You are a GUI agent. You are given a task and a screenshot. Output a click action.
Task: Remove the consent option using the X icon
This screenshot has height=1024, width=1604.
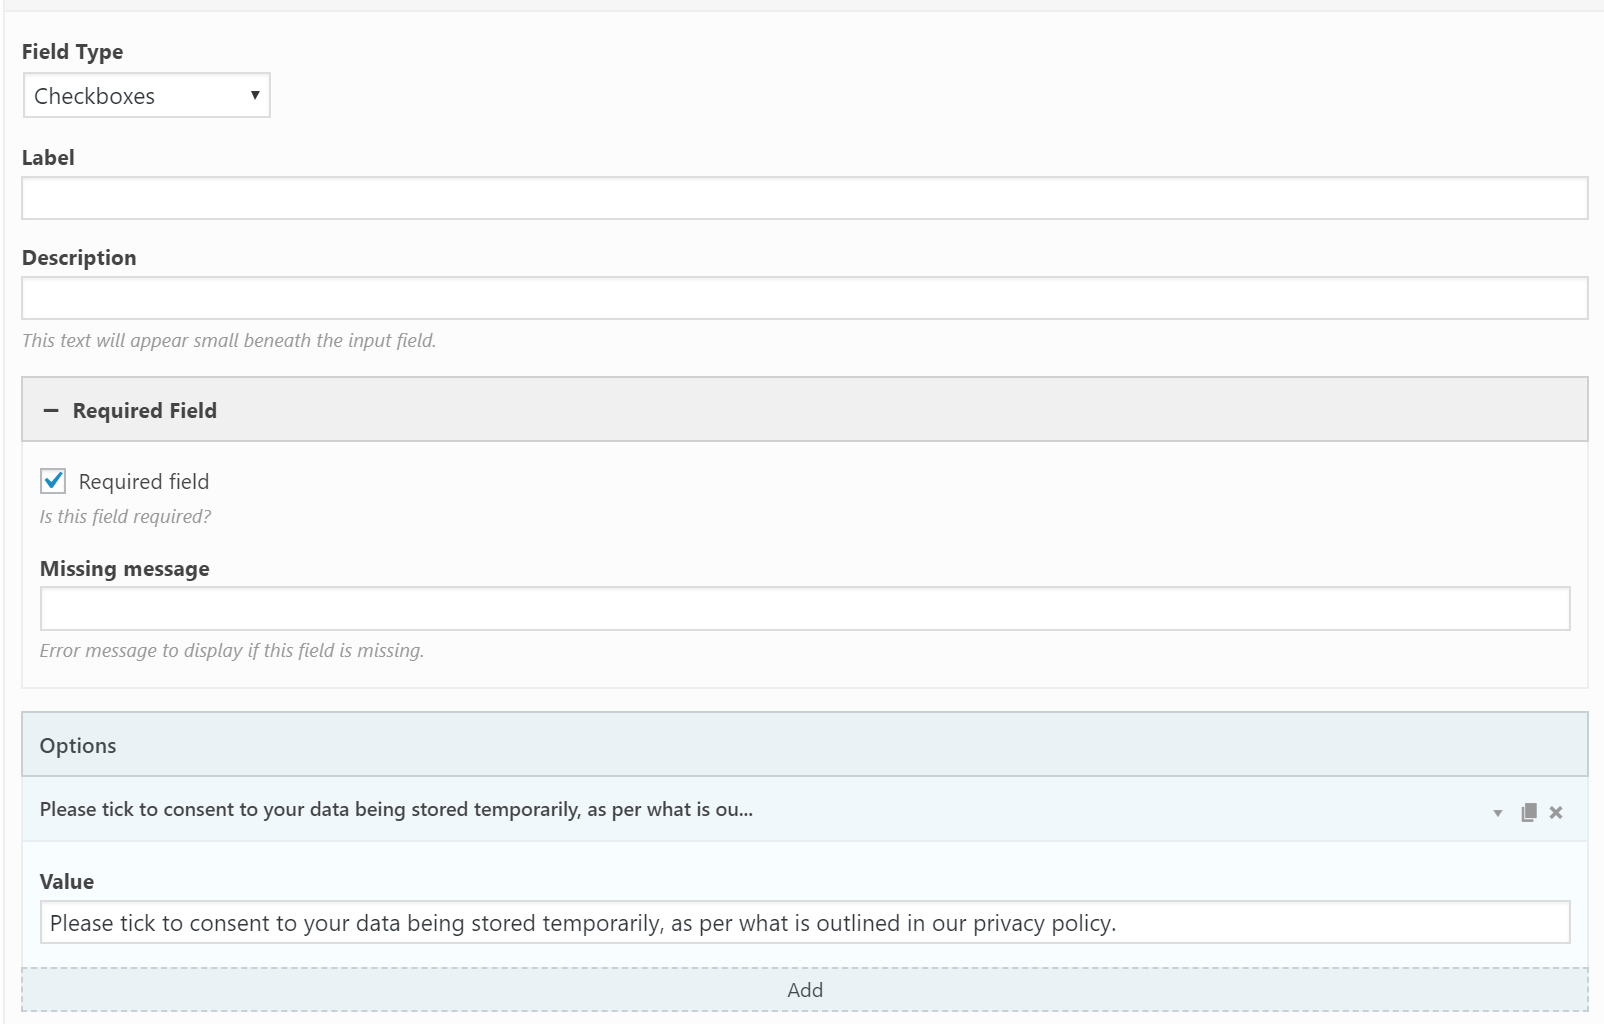click(1556, 812)
